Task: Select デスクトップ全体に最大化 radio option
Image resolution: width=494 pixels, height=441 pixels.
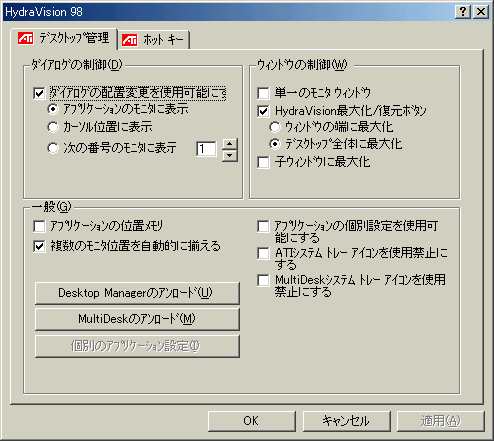Action: [275, 144]
